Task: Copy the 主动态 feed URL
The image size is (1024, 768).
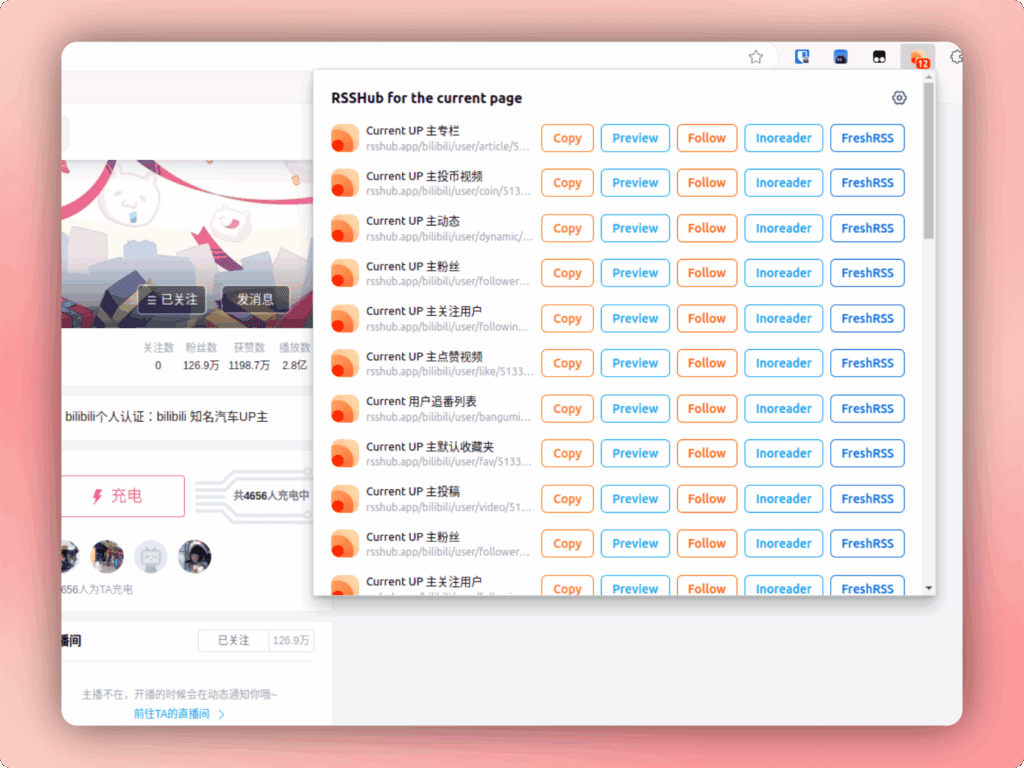Action: pyautogui.click(x=567, y=228)
